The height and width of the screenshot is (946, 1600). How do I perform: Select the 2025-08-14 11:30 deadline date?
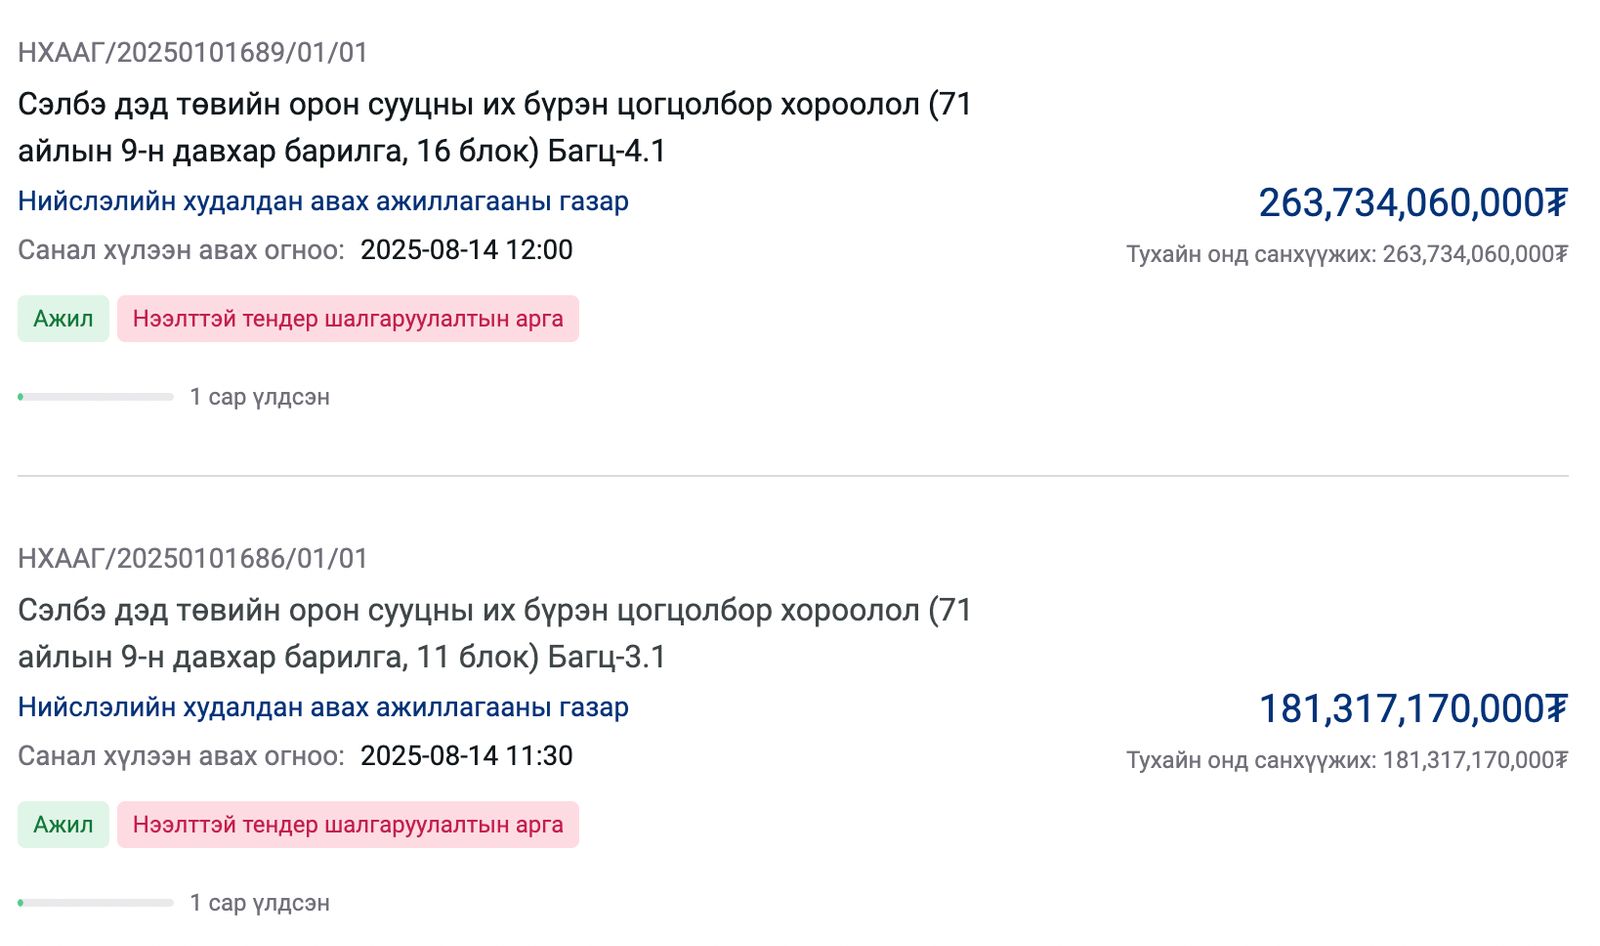(x=467, y=756)
